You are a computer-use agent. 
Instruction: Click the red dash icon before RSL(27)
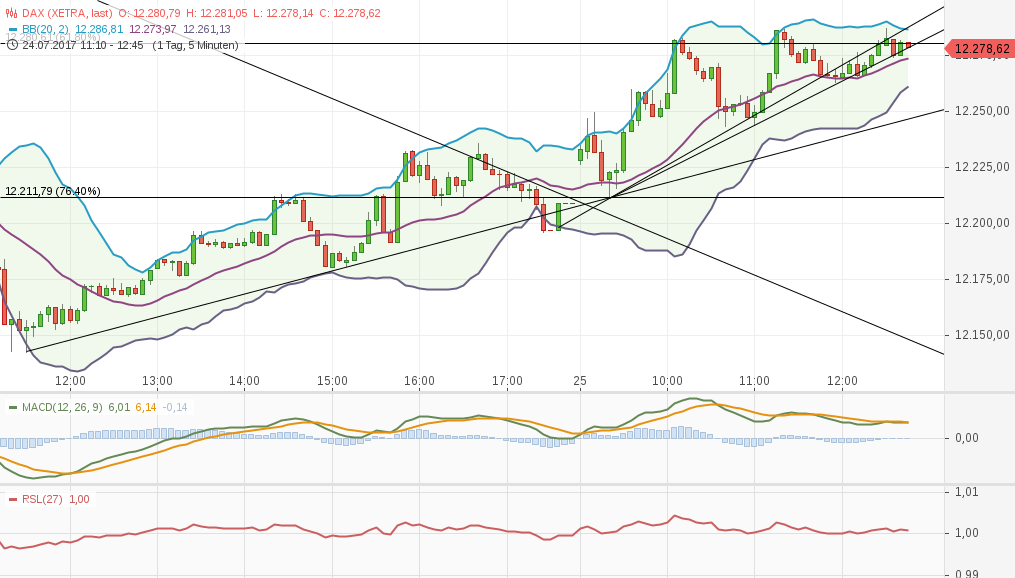(13, 498)
